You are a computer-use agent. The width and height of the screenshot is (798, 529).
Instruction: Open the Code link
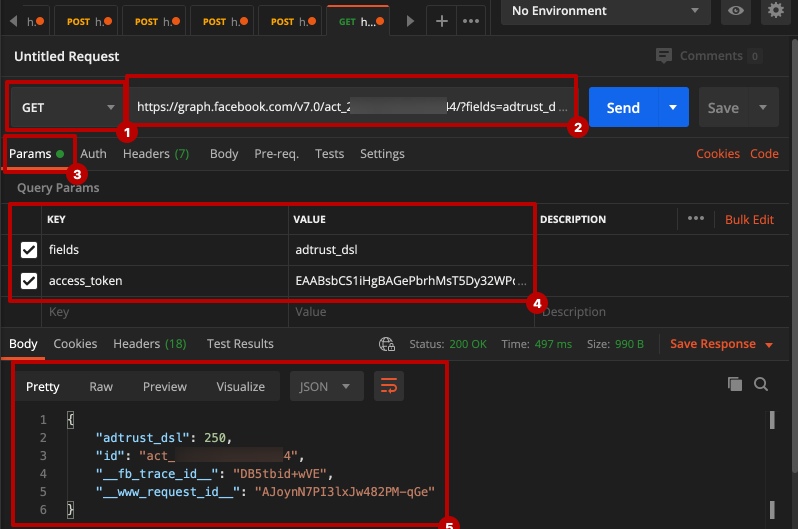(764, 154)
